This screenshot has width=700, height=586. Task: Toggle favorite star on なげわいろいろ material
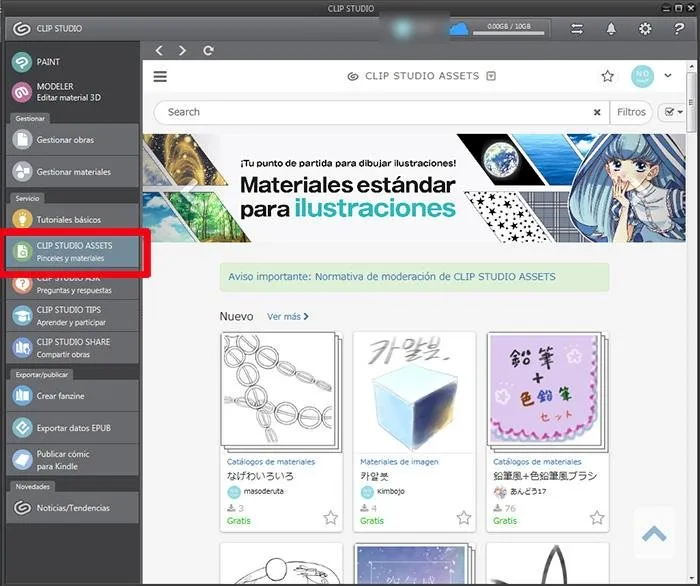click(330, 518)
